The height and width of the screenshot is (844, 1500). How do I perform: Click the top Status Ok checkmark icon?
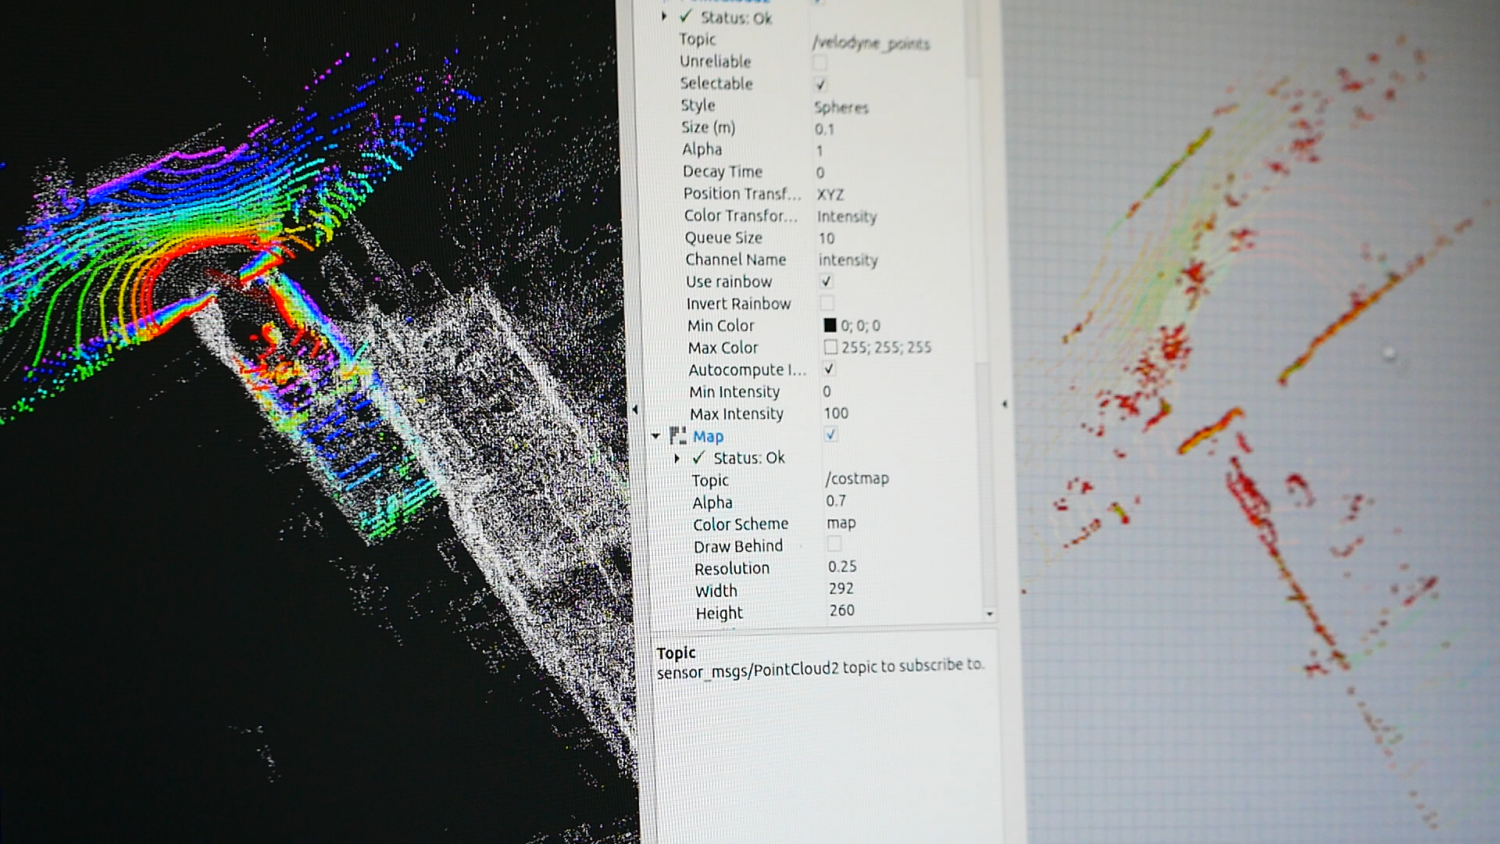click(x=686, y=17)
